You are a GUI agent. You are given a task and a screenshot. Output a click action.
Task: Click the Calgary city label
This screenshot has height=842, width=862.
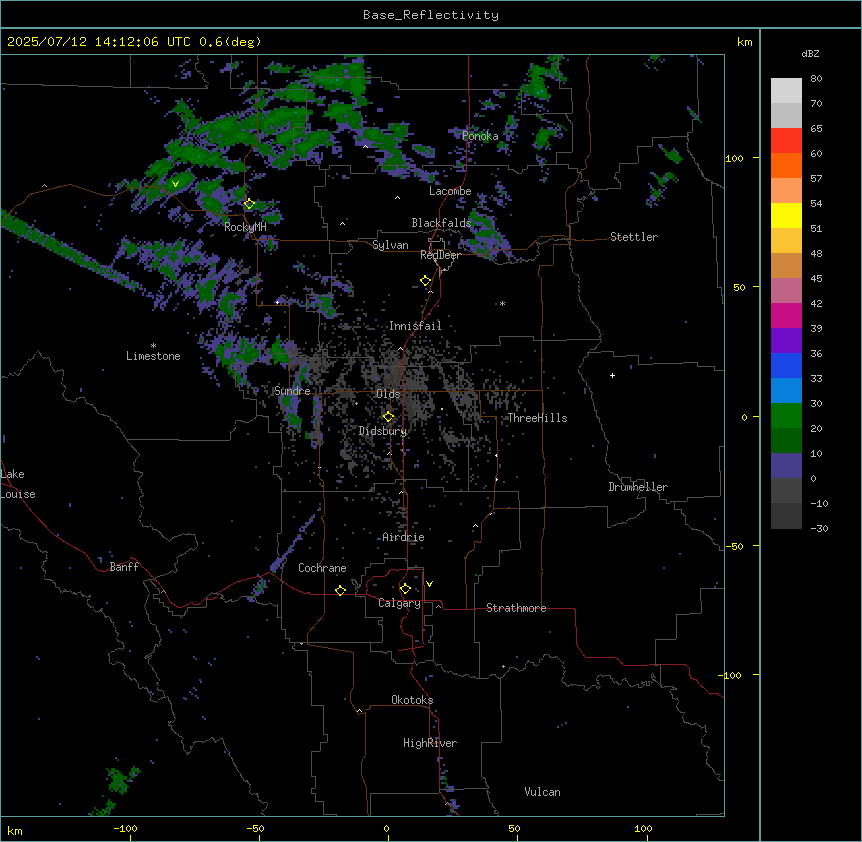[x=399, y=603]
